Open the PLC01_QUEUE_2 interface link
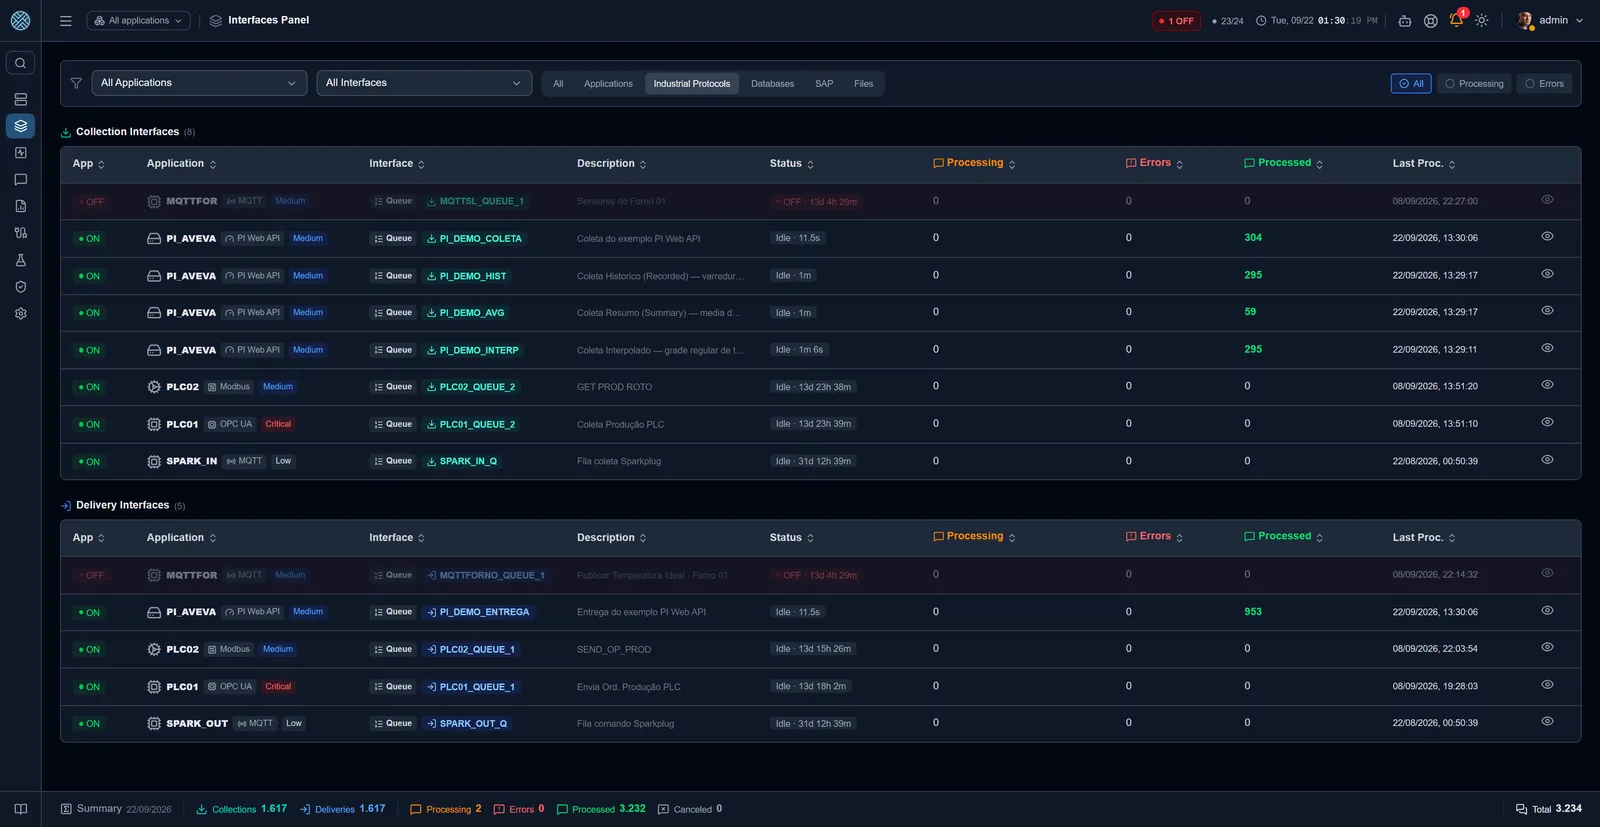Image resolution: width=1600 pixels, height=827 pixels. coord(471,424)
